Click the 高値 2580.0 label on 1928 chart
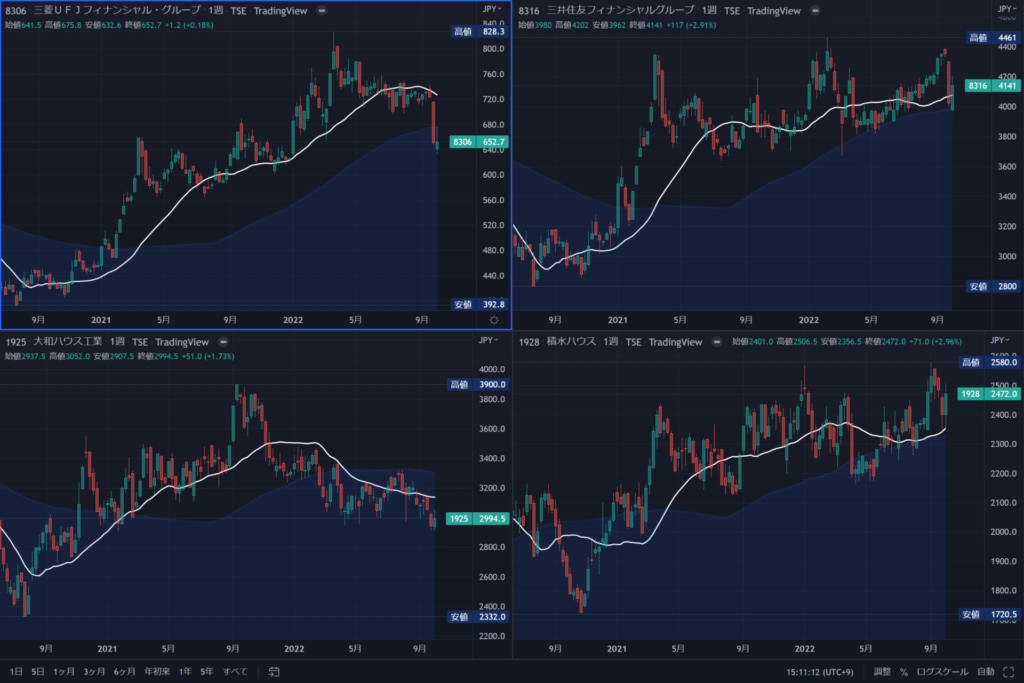Screen dimensions: 1024x683 coord(989,362)
